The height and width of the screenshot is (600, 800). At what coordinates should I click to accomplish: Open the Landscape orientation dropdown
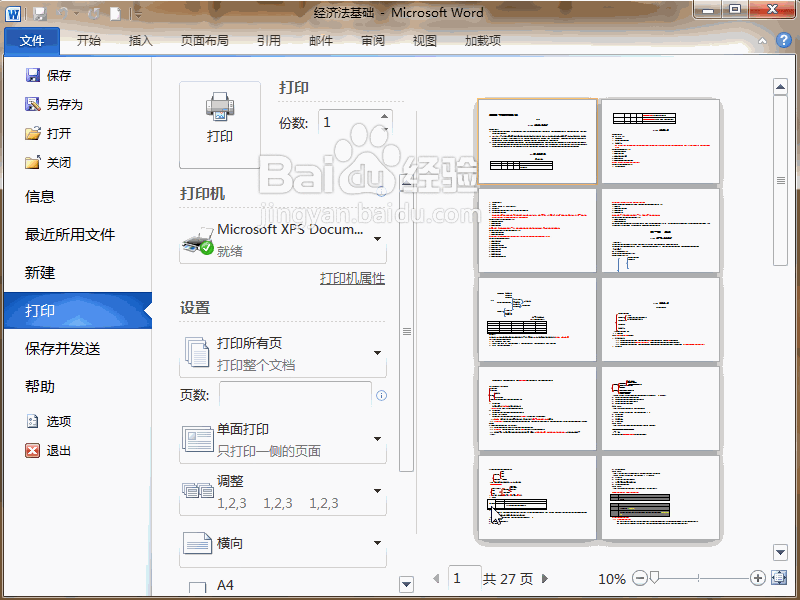coord(283,544)
